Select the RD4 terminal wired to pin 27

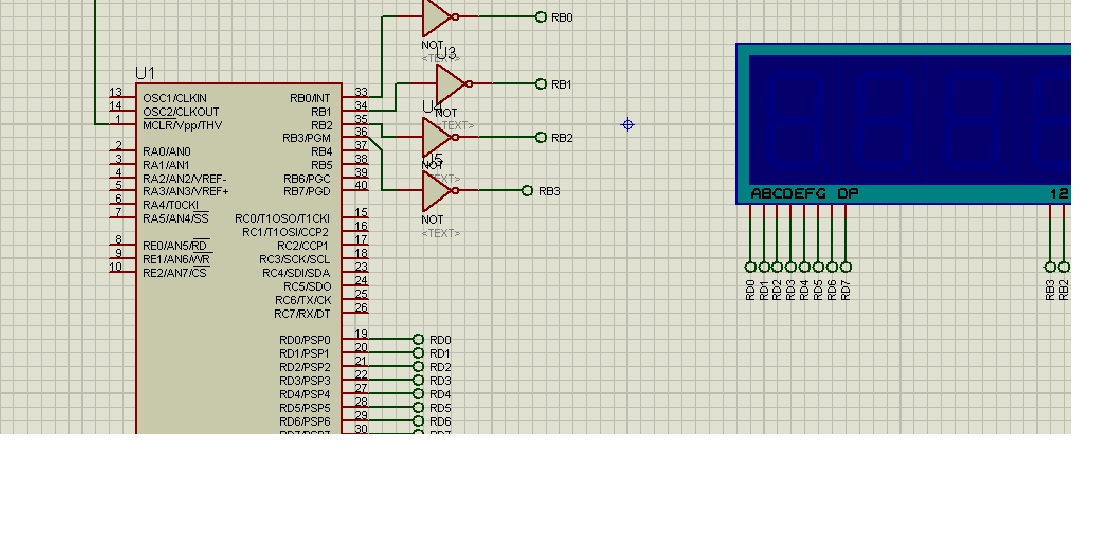coord(419,394)
